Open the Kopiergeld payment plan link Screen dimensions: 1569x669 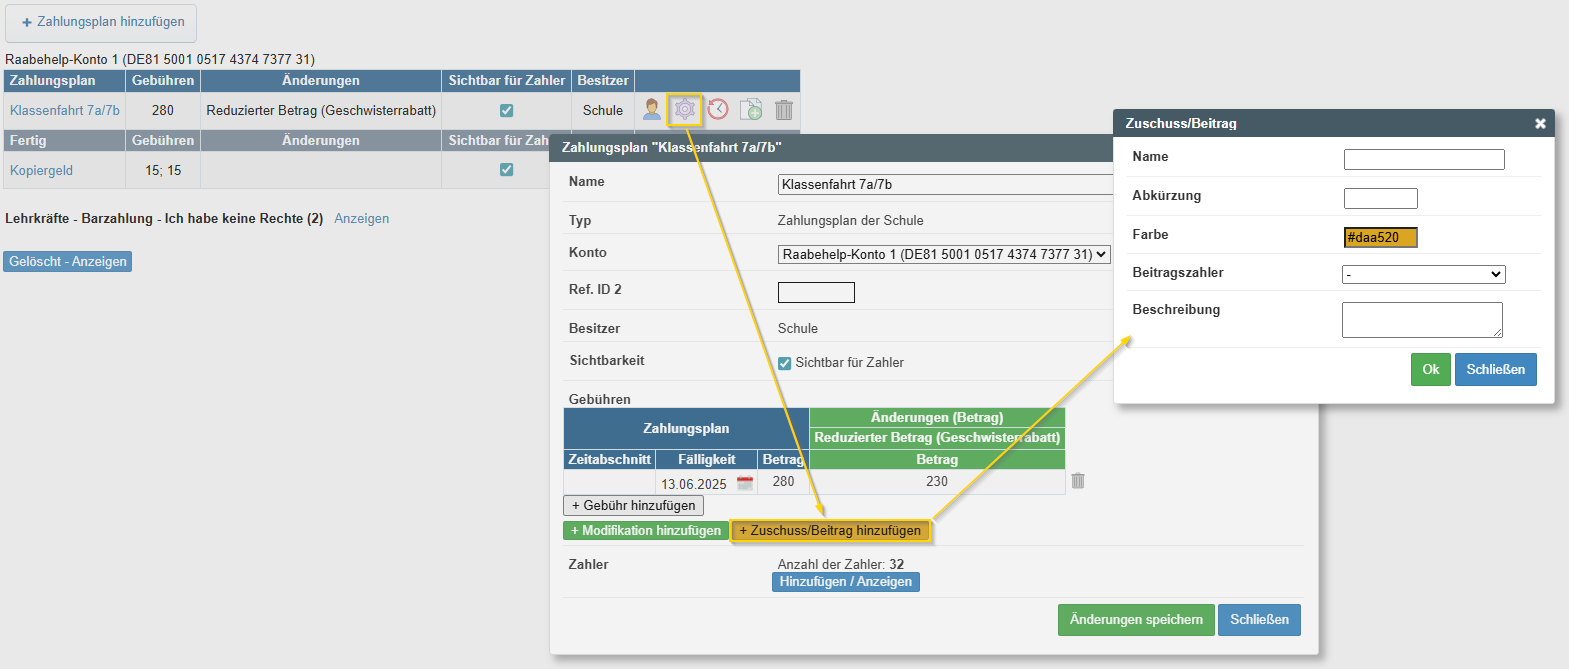click(41, 171)
